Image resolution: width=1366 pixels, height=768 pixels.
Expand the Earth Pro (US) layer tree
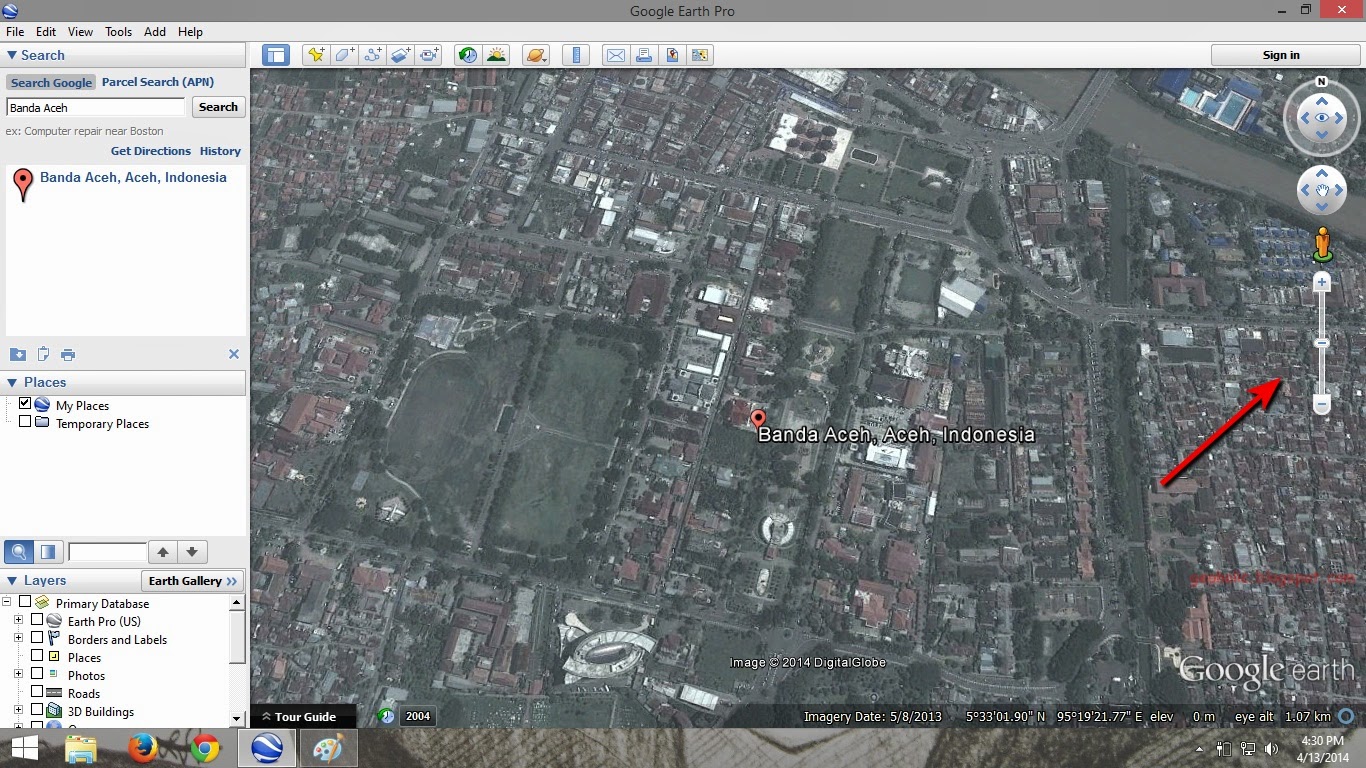[20, 621]
